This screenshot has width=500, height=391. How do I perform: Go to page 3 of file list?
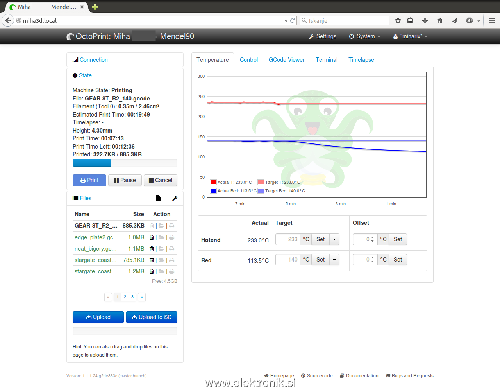(133, 297)
